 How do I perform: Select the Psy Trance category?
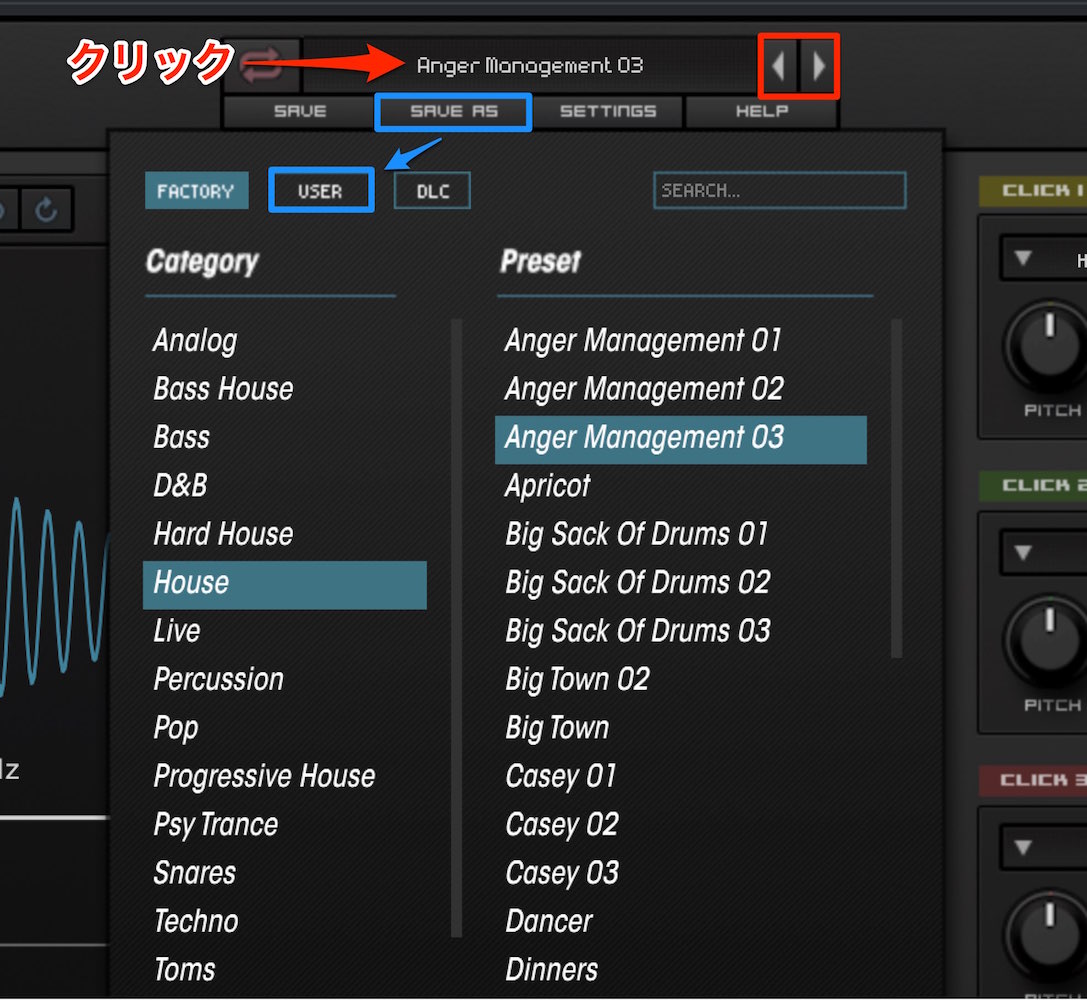(284, 825)
